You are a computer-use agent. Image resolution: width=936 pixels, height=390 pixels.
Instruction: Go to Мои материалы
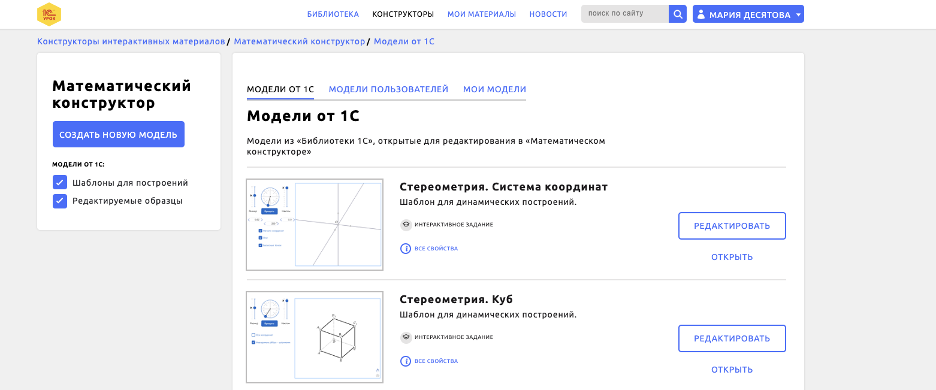pos(482,14)
